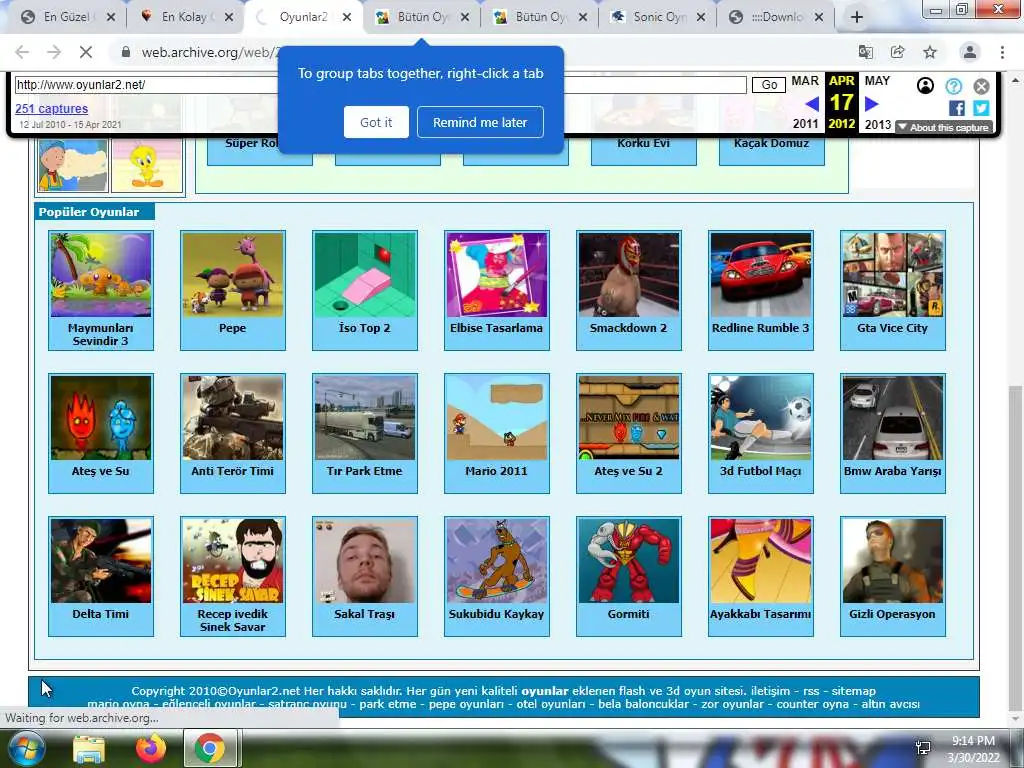Select the MAY 2013 capture month

pos(877,102)
